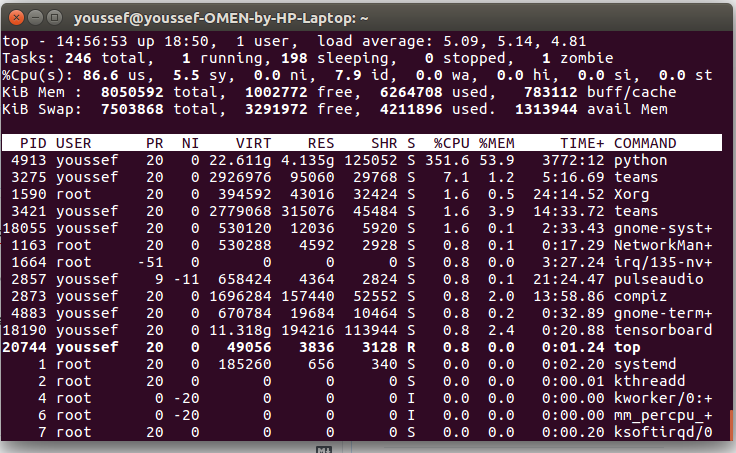The width and height of the screenshot is (736, 453).
Task: Click the 1313944 avail Mem value
Action: (546, 109)
